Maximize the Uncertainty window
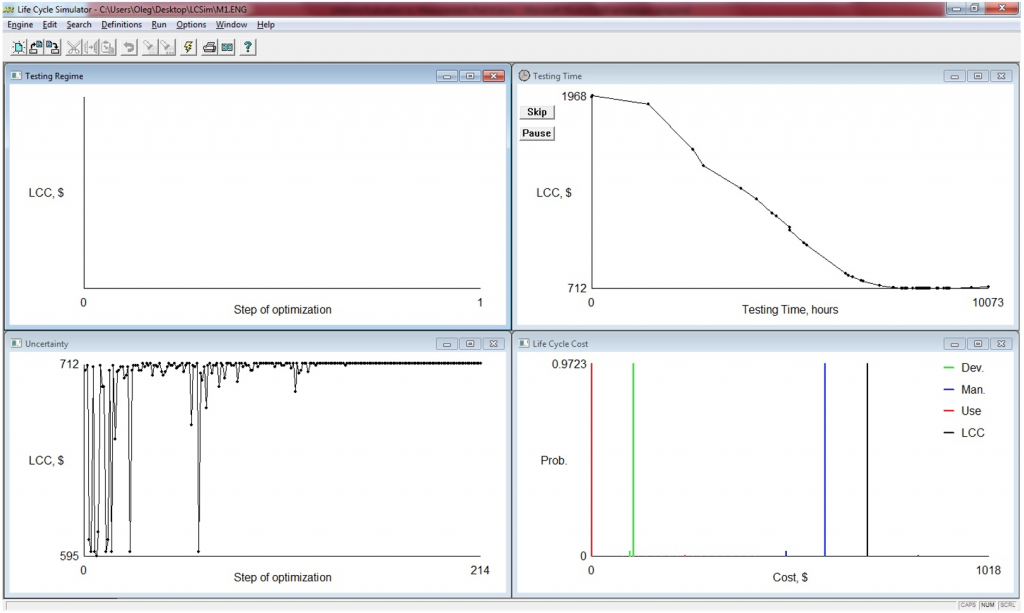The width and height of the screenshot is (1024, 613). point(469,343)
